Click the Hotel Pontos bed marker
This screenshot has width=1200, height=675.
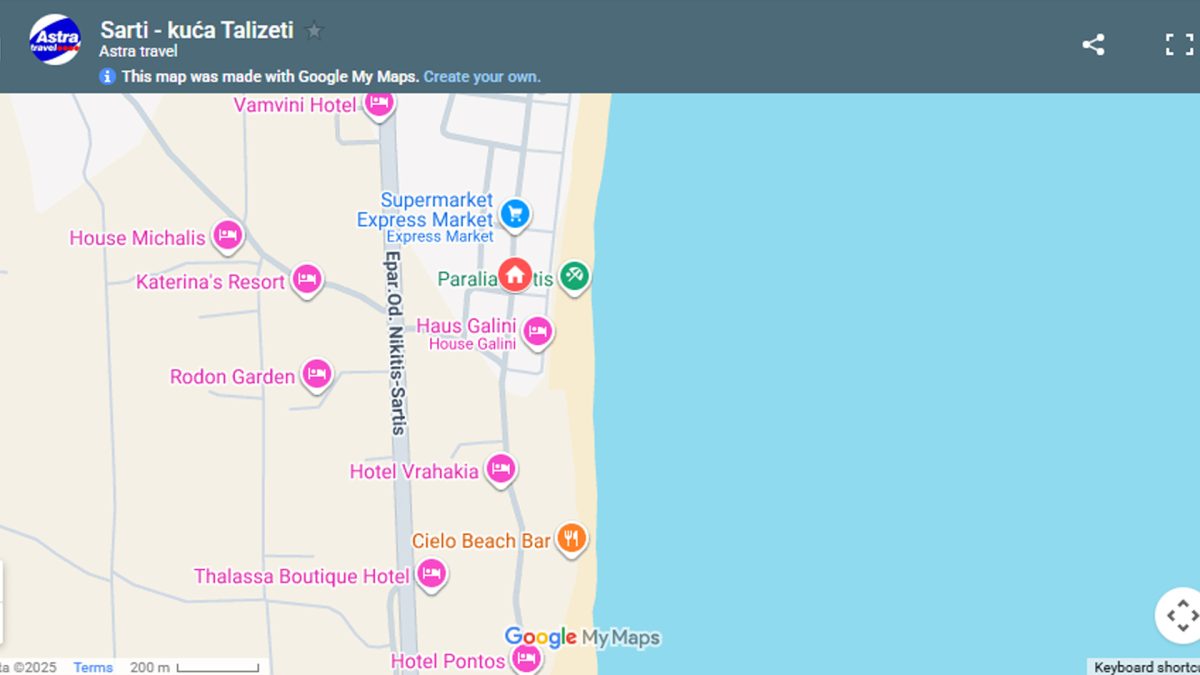[526, 658]
